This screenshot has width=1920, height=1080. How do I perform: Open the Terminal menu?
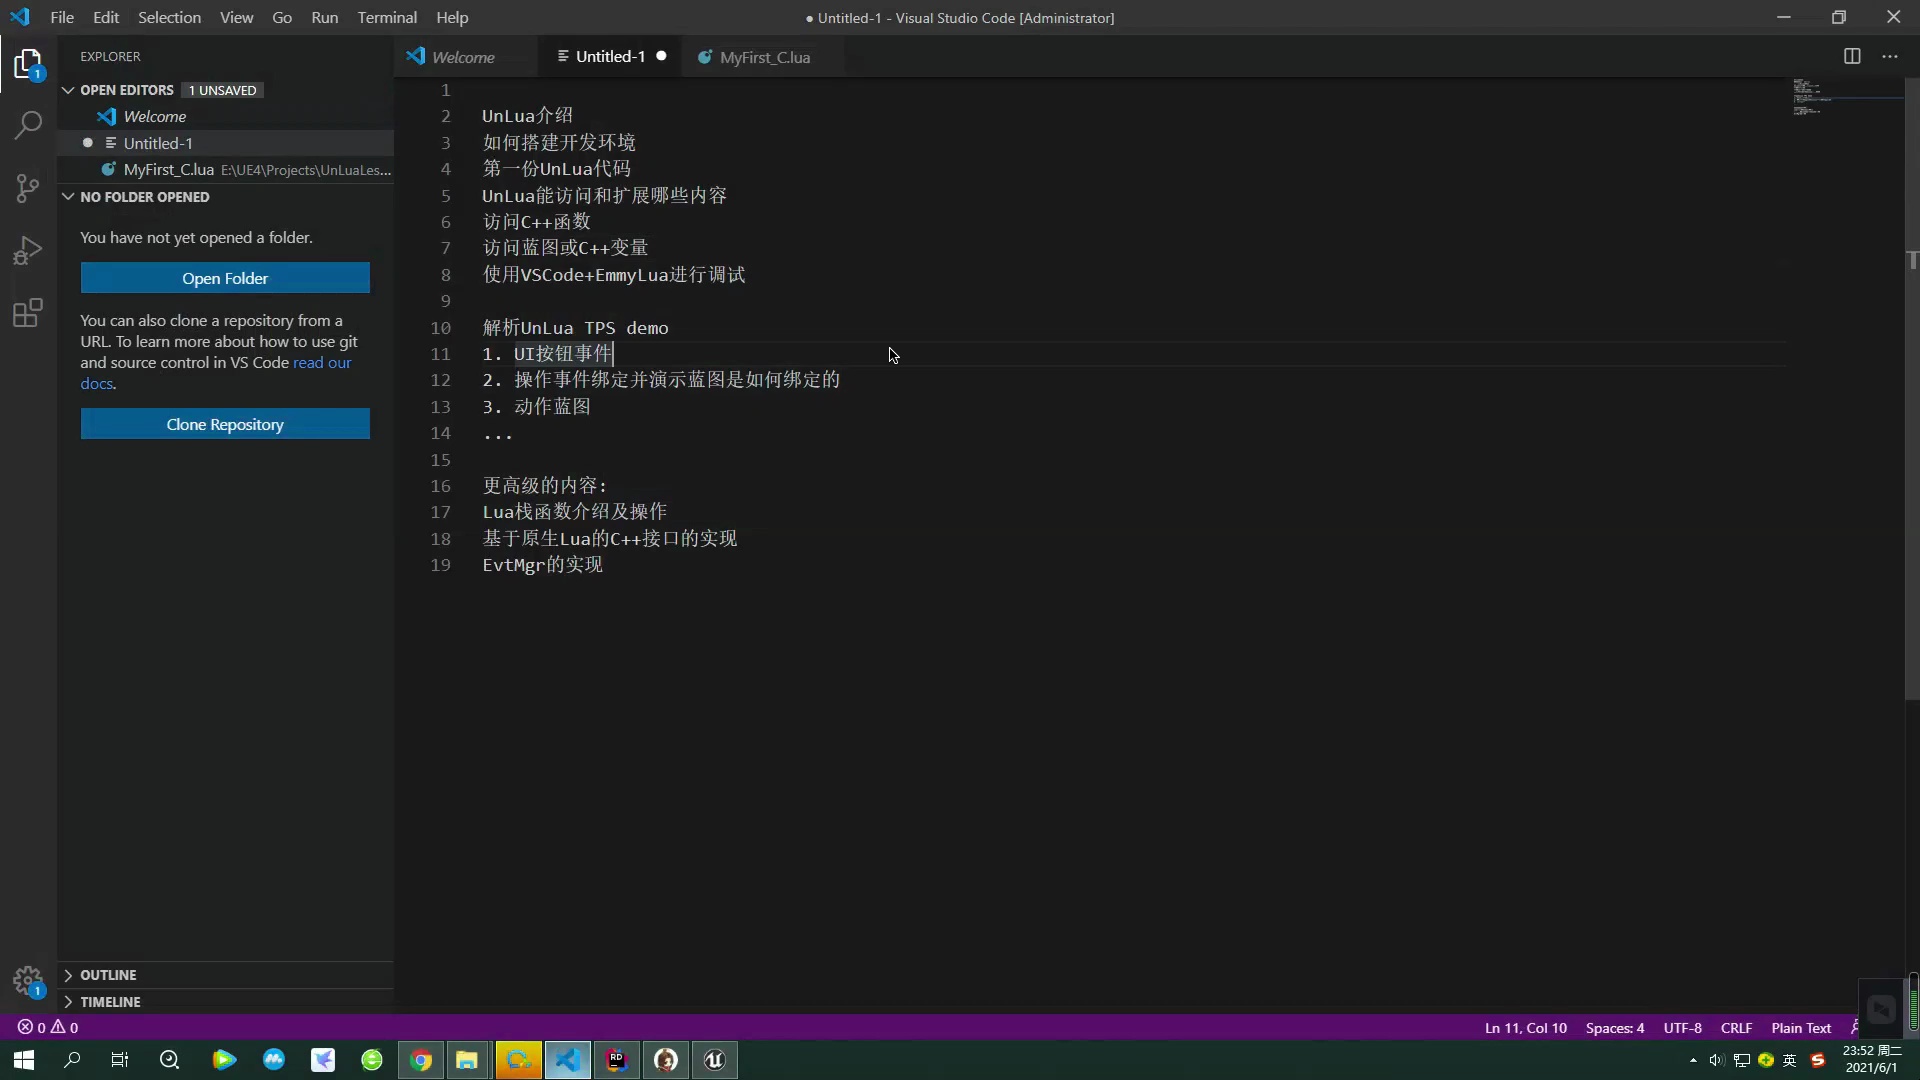387,17
